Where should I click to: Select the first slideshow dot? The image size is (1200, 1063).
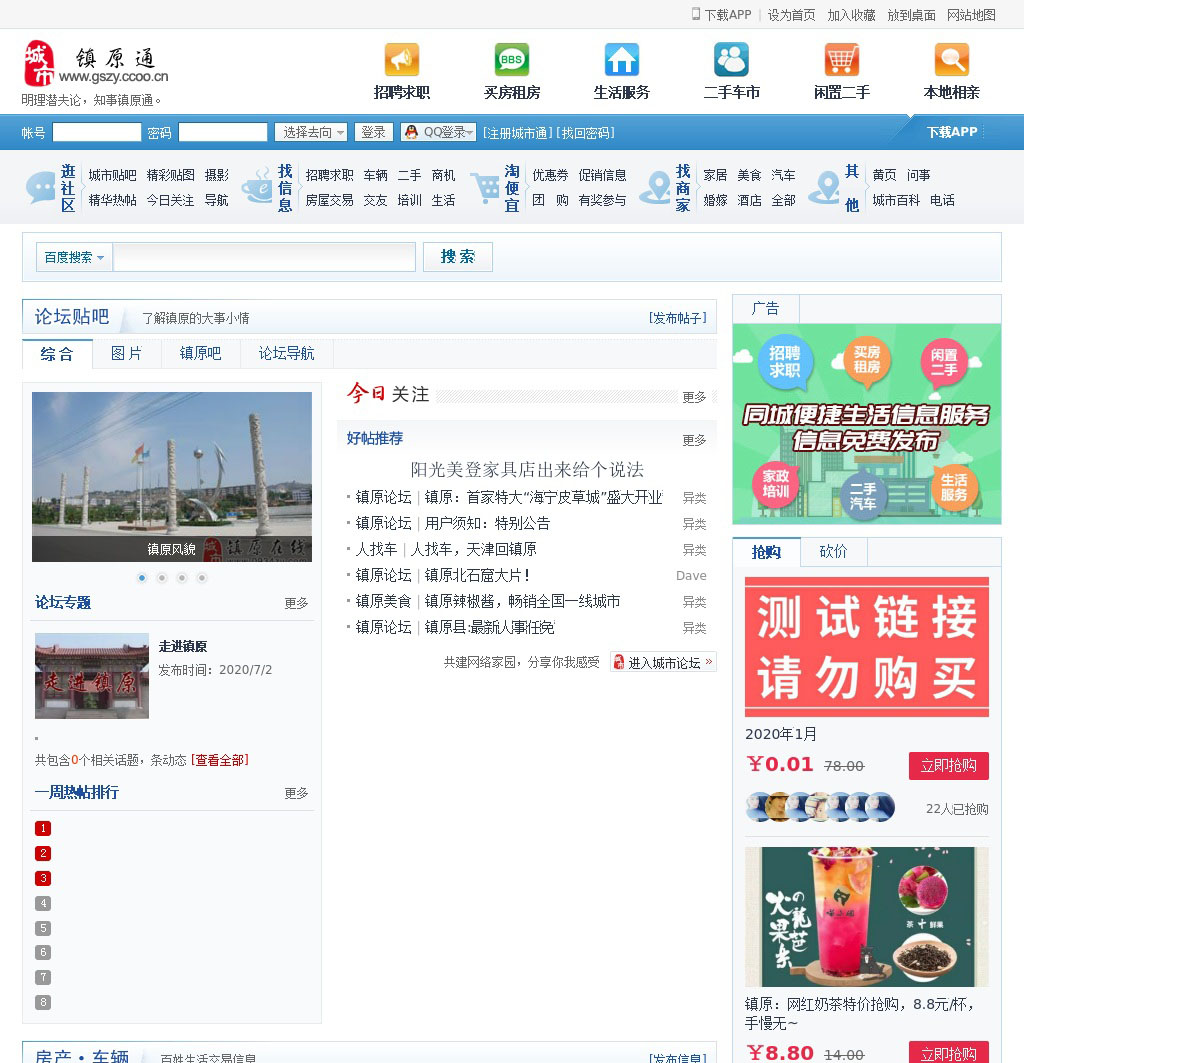click(x=142, y=578)
